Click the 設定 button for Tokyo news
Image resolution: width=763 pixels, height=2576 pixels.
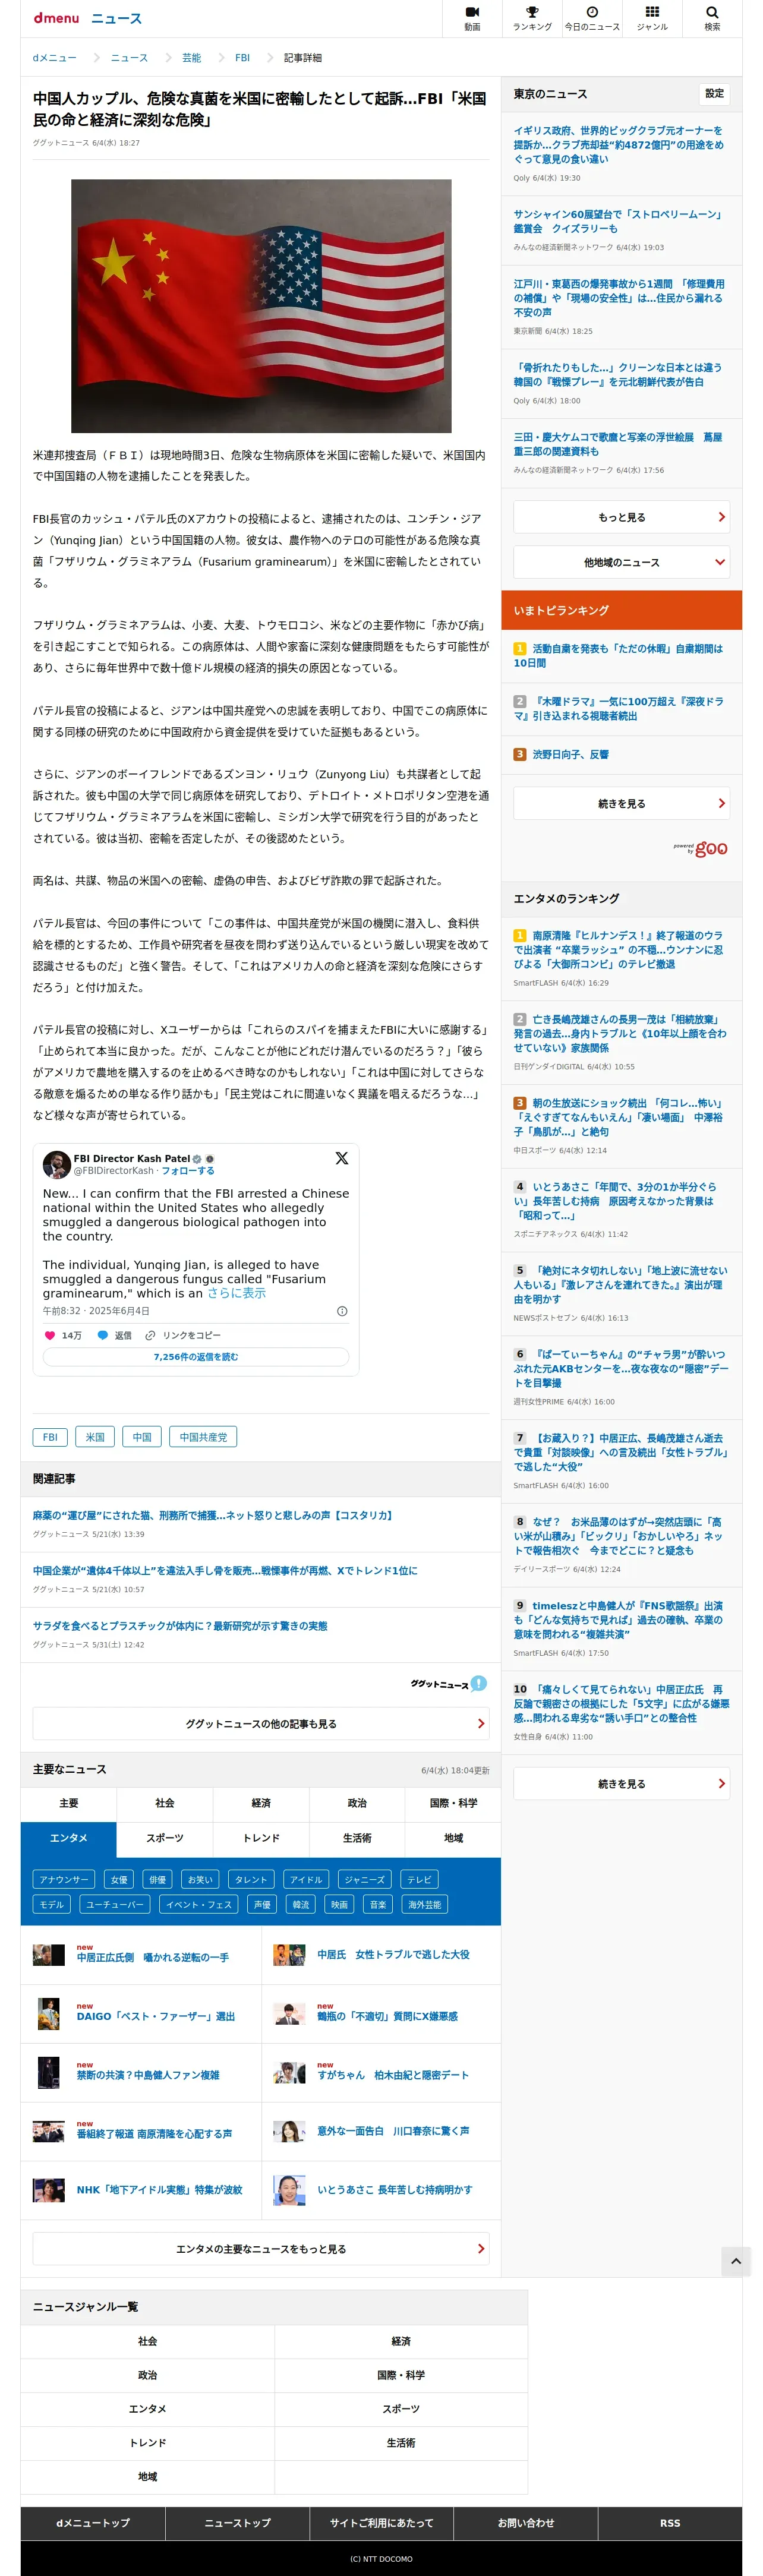(714, 94)
